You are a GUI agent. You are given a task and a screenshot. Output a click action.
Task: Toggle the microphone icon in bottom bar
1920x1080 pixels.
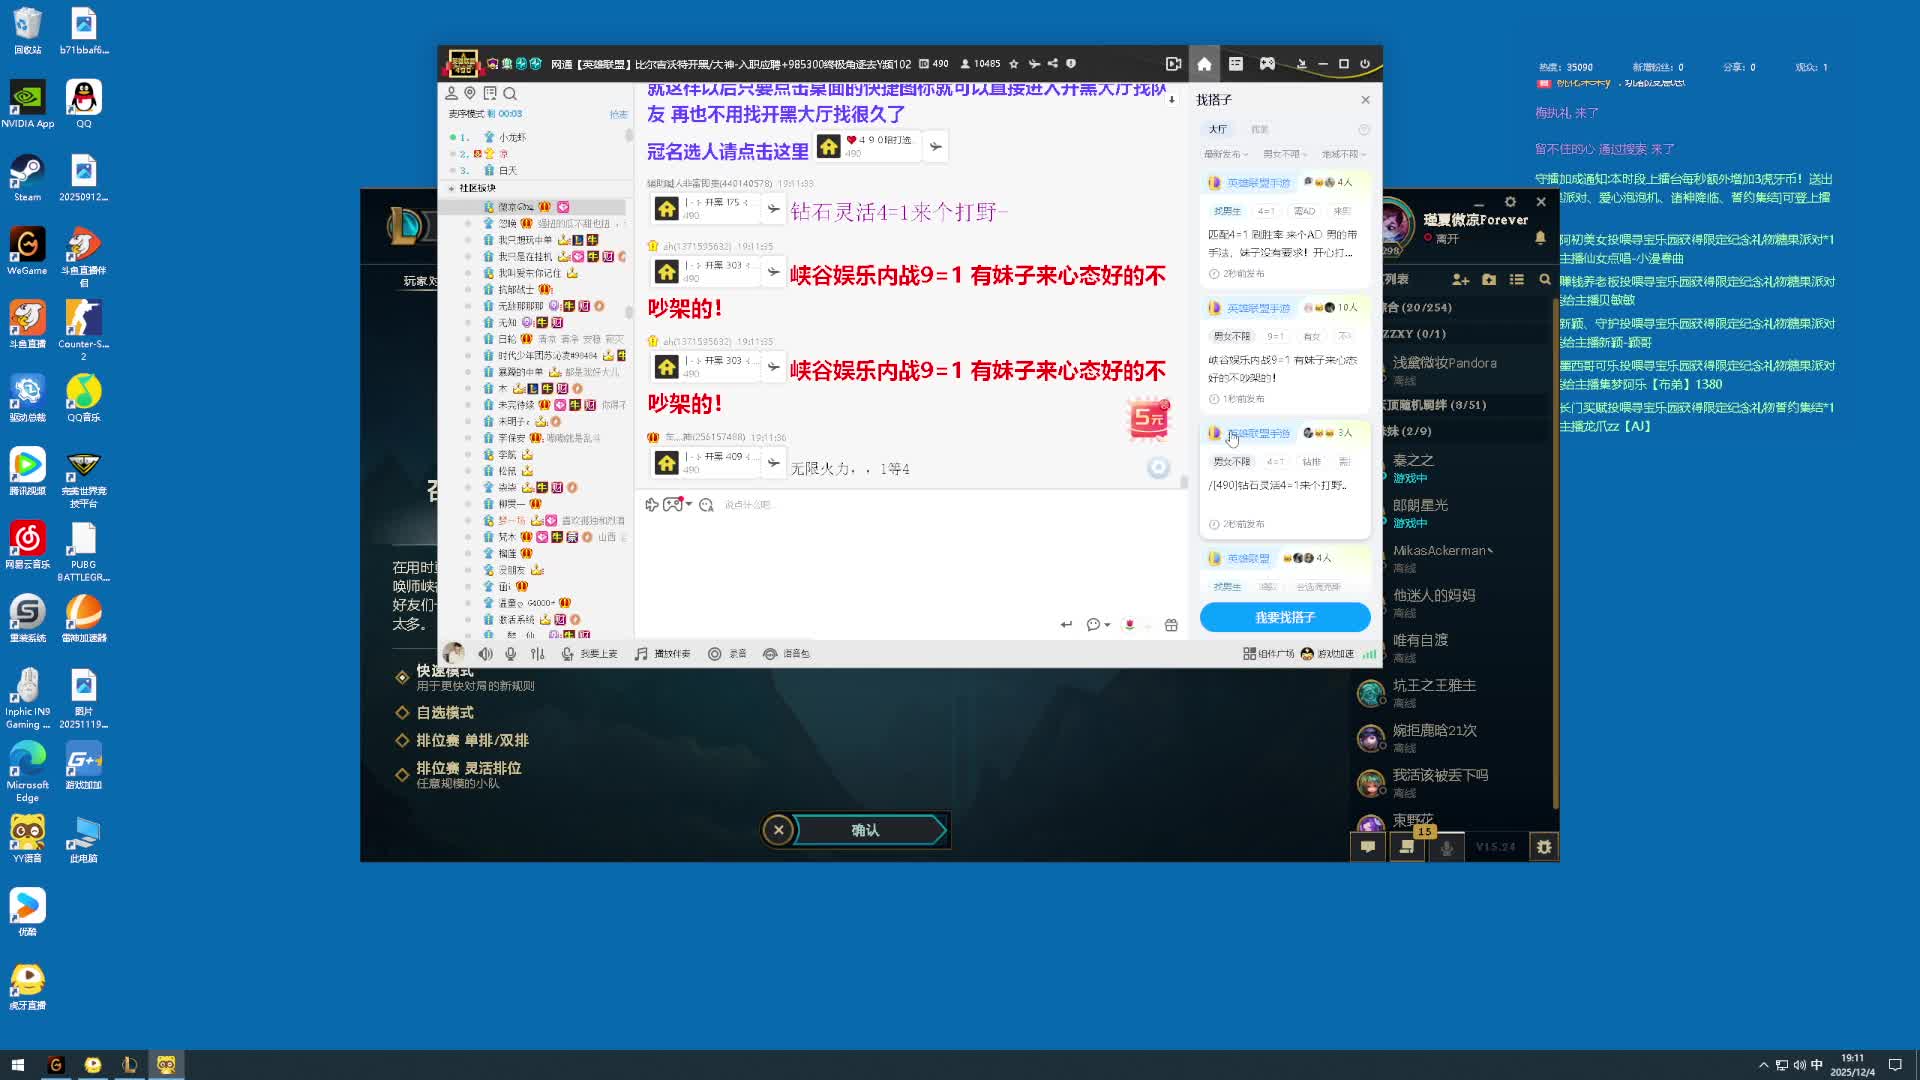[511, 654]
